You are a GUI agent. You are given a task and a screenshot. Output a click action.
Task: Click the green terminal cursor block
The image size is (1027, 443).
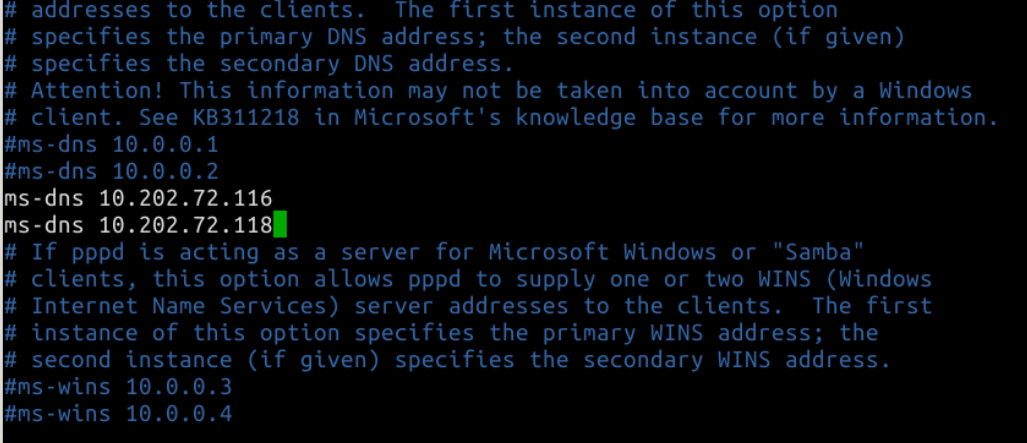280,225
